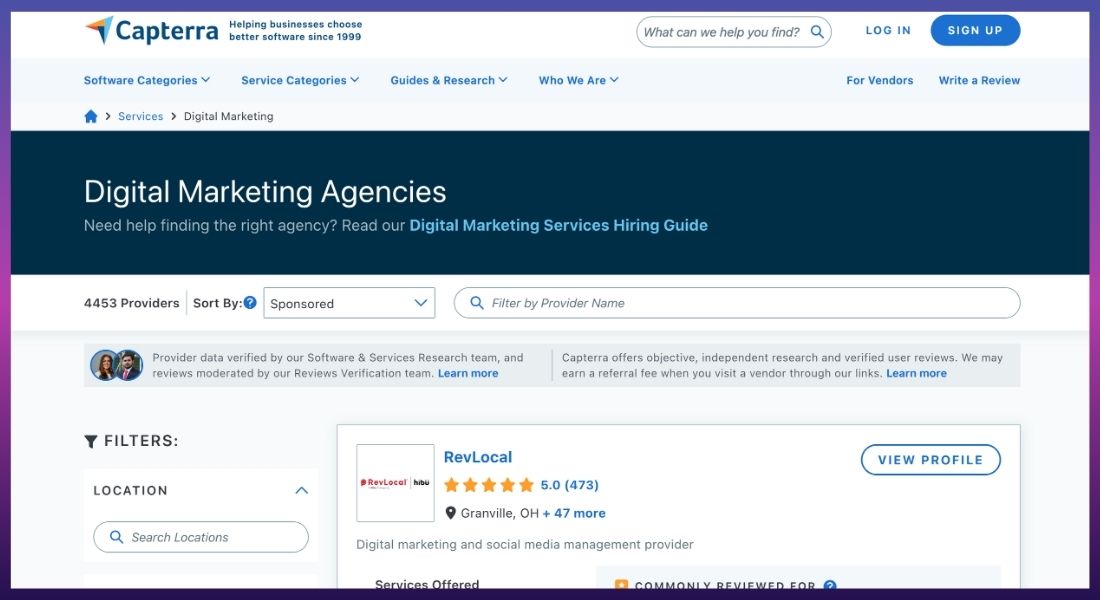Click the Services breadcrumb link
The width and height of the screenshot is (1100, 600).
[x=140, y=116]
